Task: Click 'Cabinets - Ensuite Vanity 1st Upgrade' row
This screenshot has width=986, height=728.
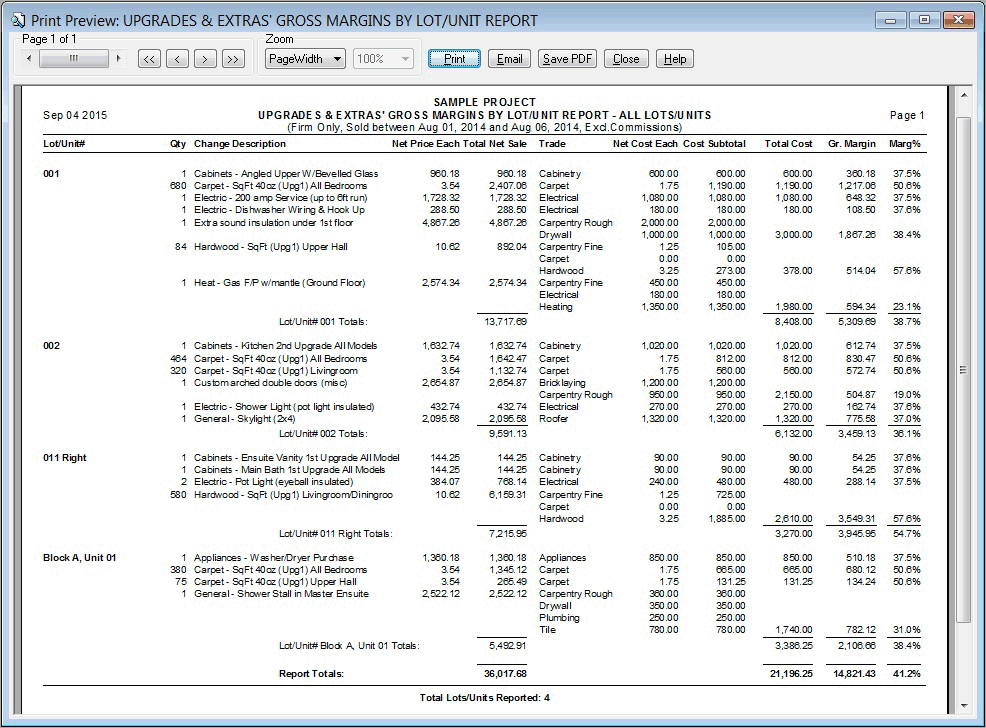Action: tap(482, 458)
